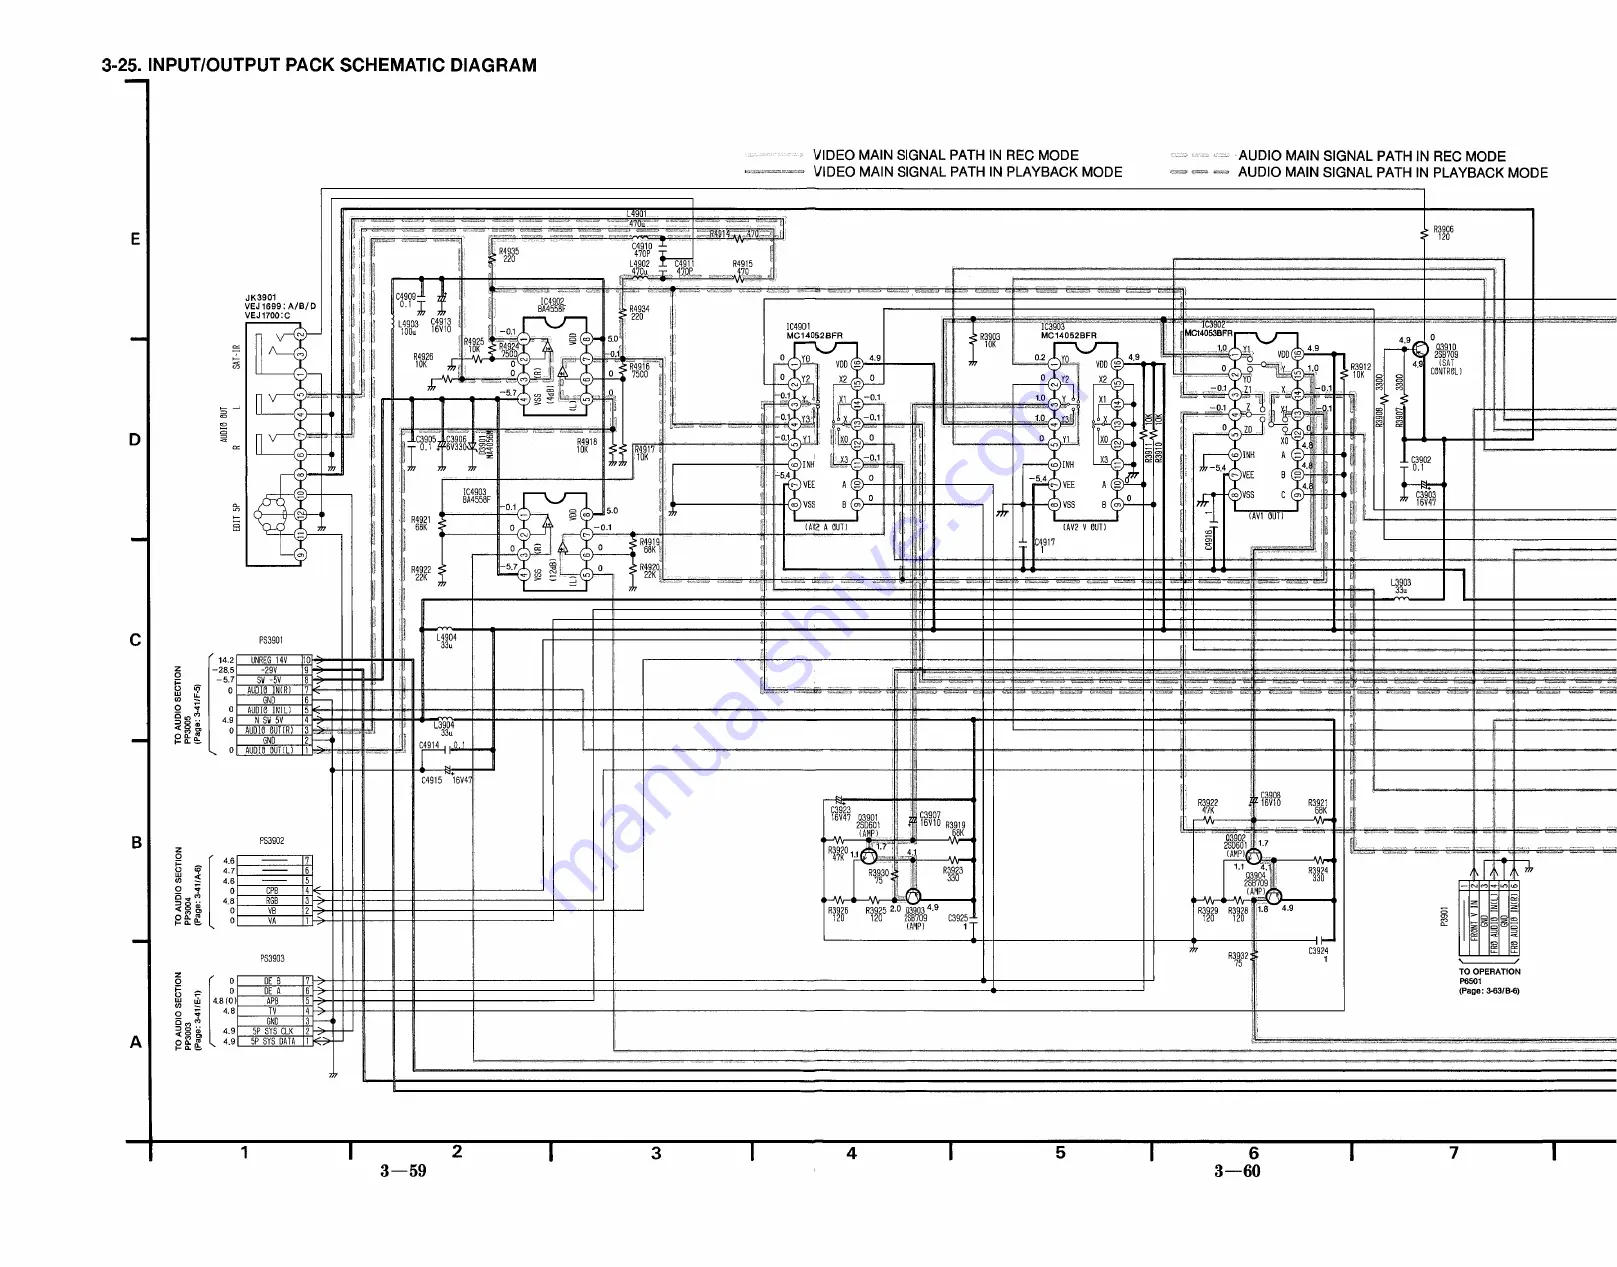Image resolution: width=1617 pixels, height=1267 pixels.
Task: Select the 'UNREG 14V' pin row
Action: 274,660
